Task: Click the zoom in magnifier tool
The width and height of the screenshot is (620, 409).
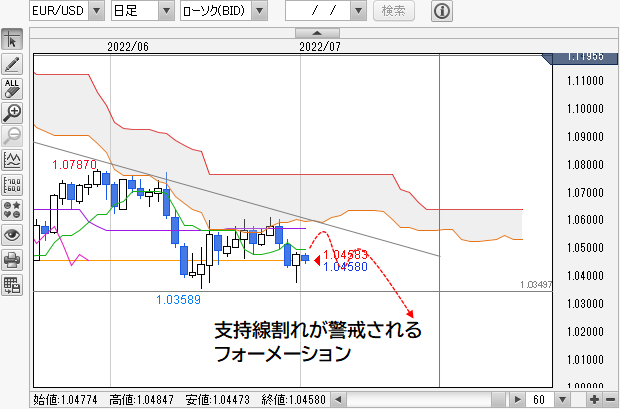Action: point(12,113)
